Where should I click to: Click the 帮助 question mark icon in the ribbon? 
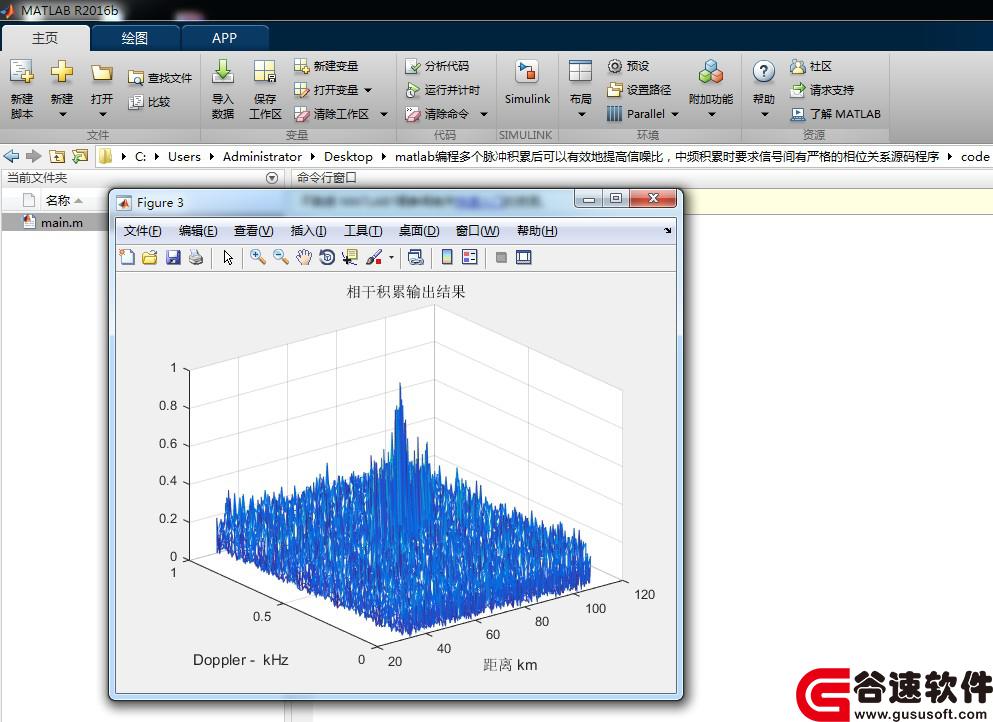(x=764, y=72)
